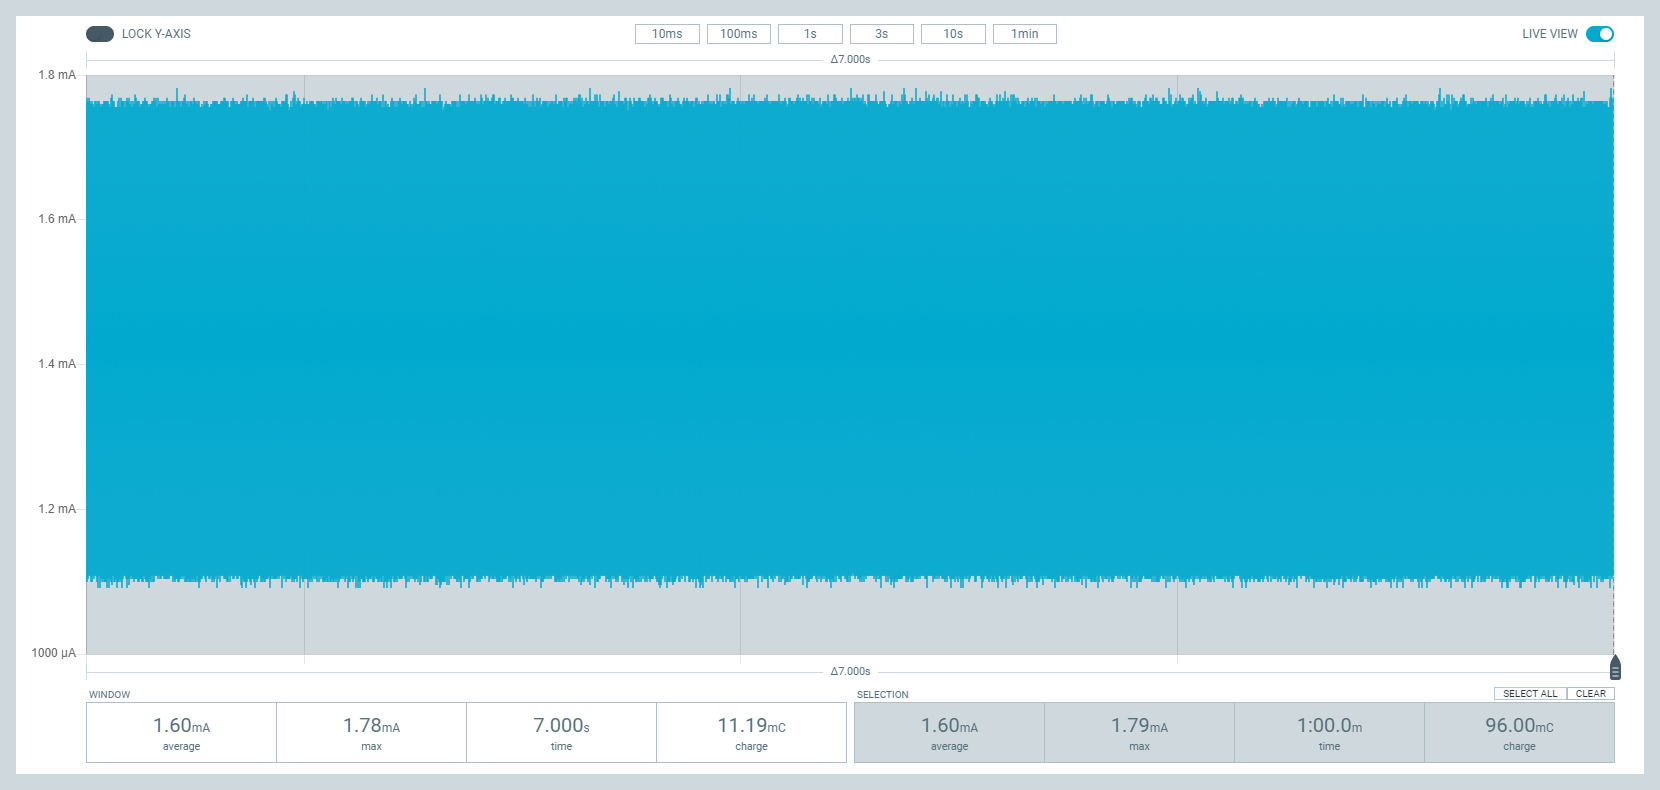Click the 1.8 mA y-axis label

tap(57, 75)
